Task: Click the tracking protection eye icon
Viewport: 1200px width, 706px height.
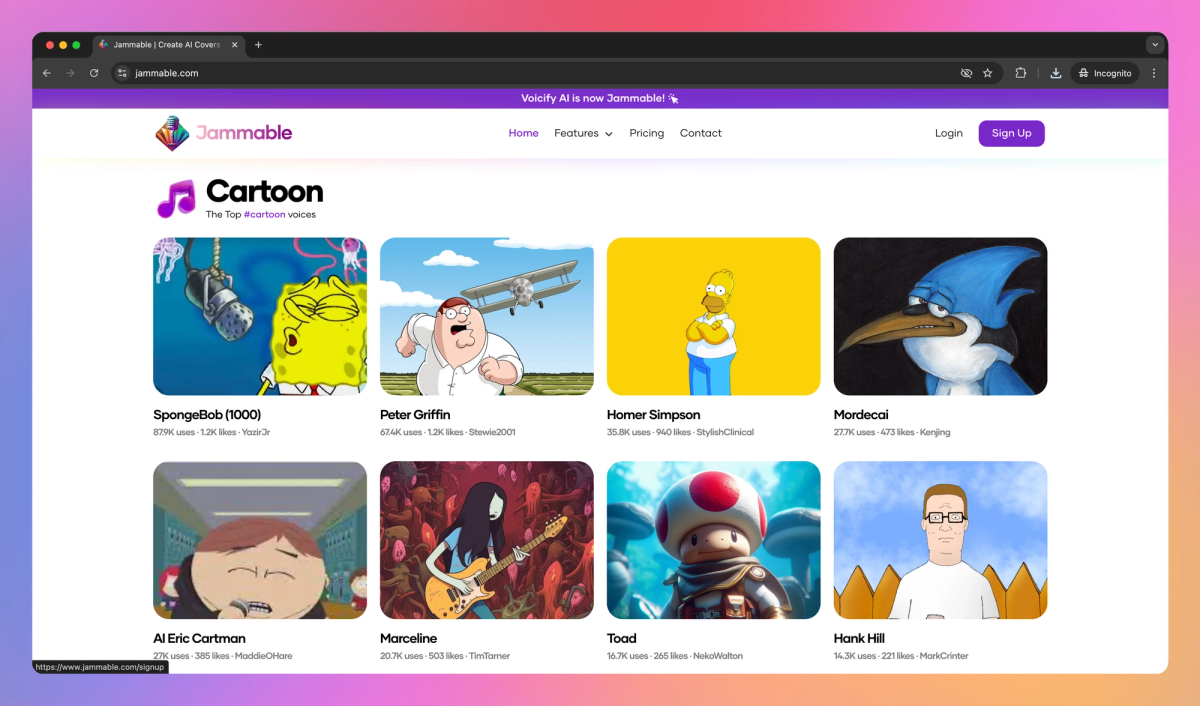Action: point(966,73)
